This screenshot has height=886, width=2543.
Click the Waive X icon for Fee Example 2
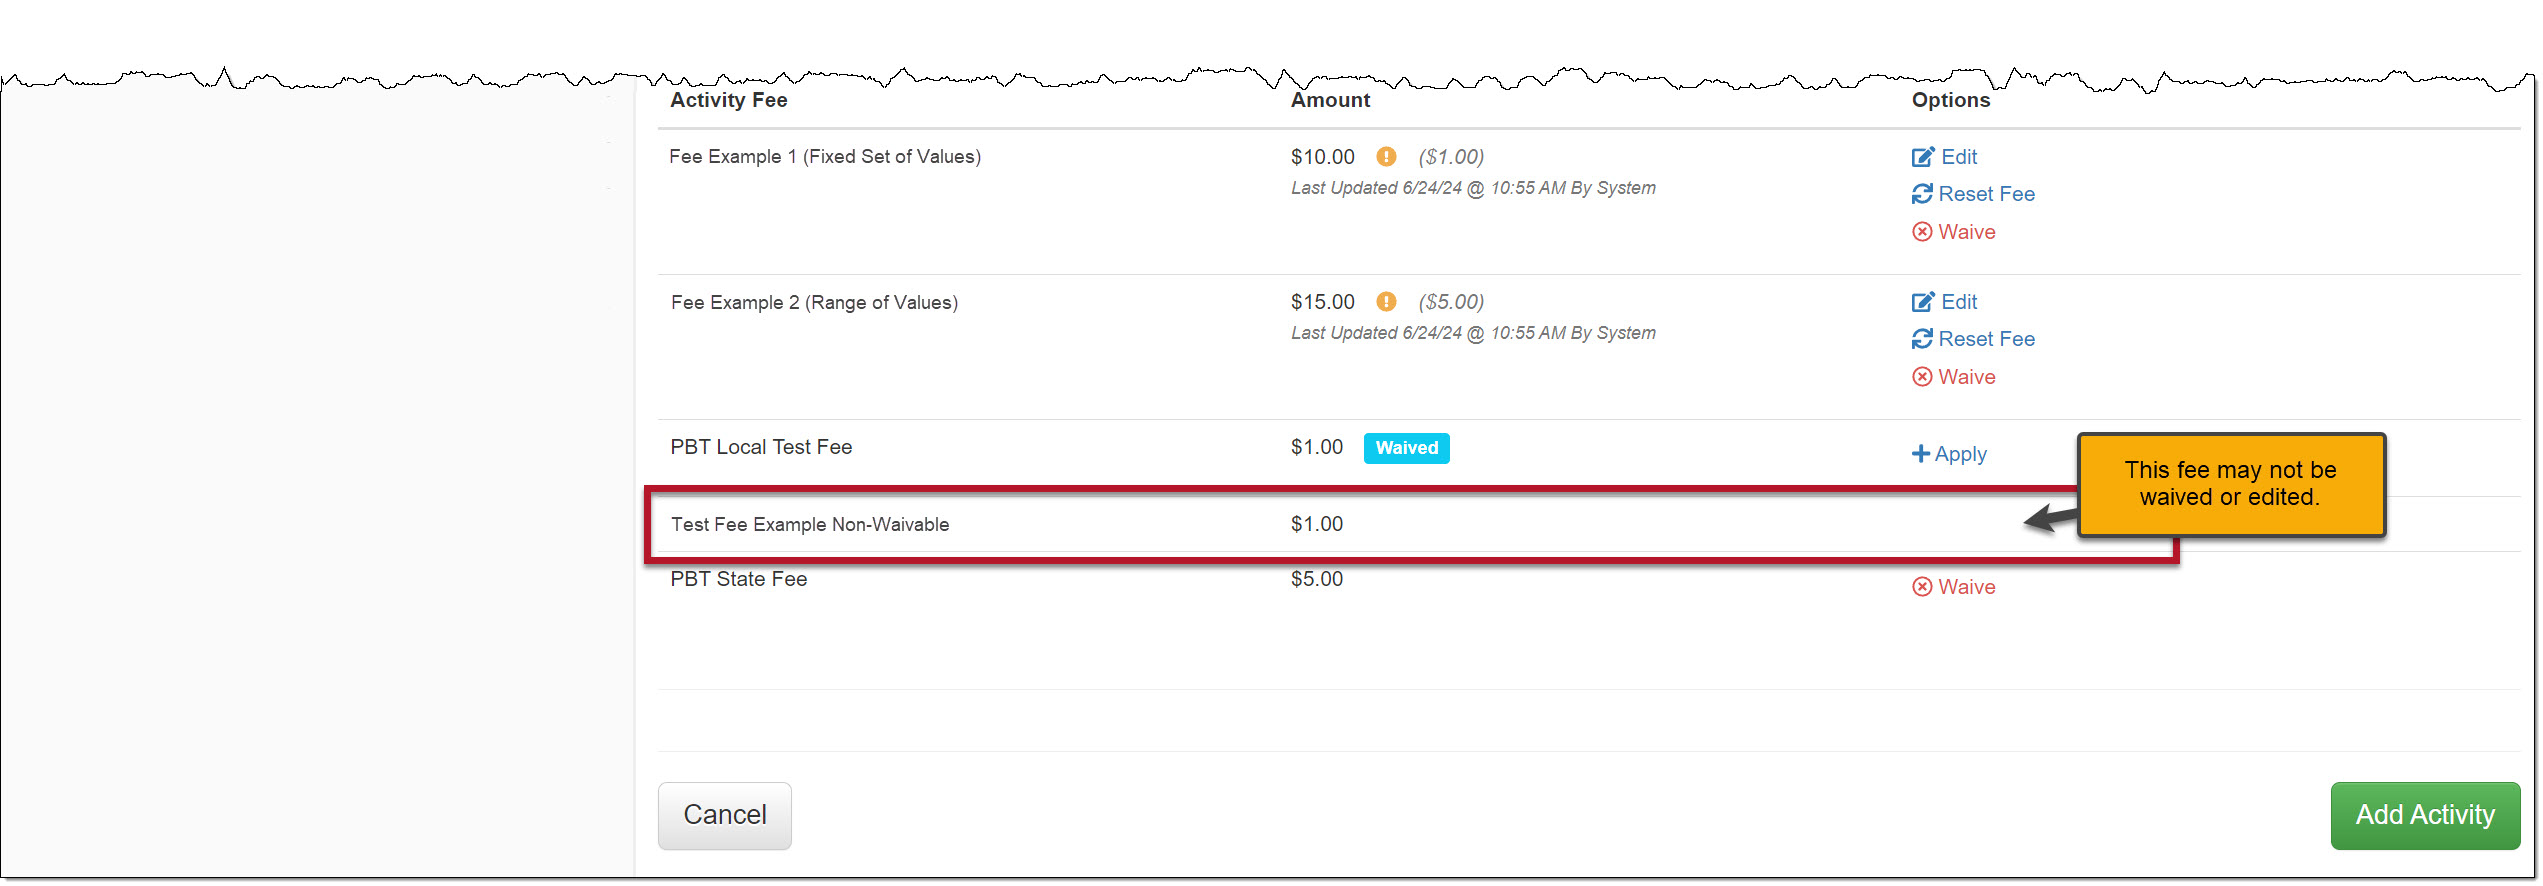[x=1922, y=377]
